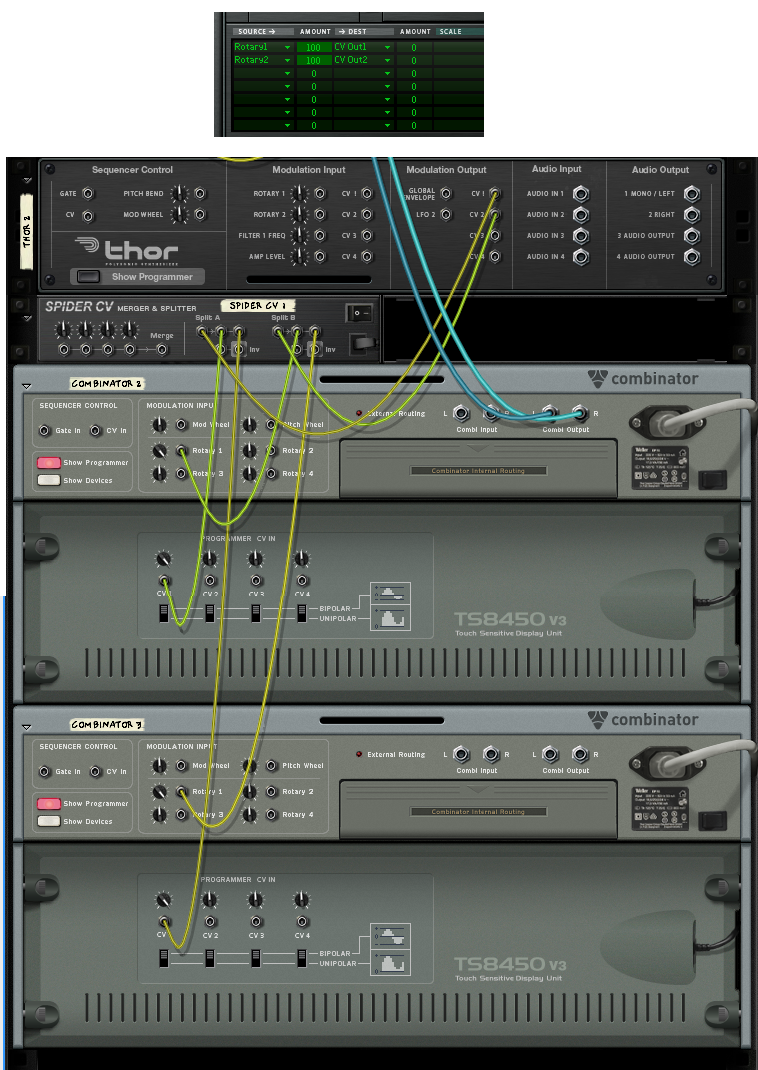The image size is (758, 1070).
Task: Click Thor's 2 Right audio output jack
Action: 692,215
